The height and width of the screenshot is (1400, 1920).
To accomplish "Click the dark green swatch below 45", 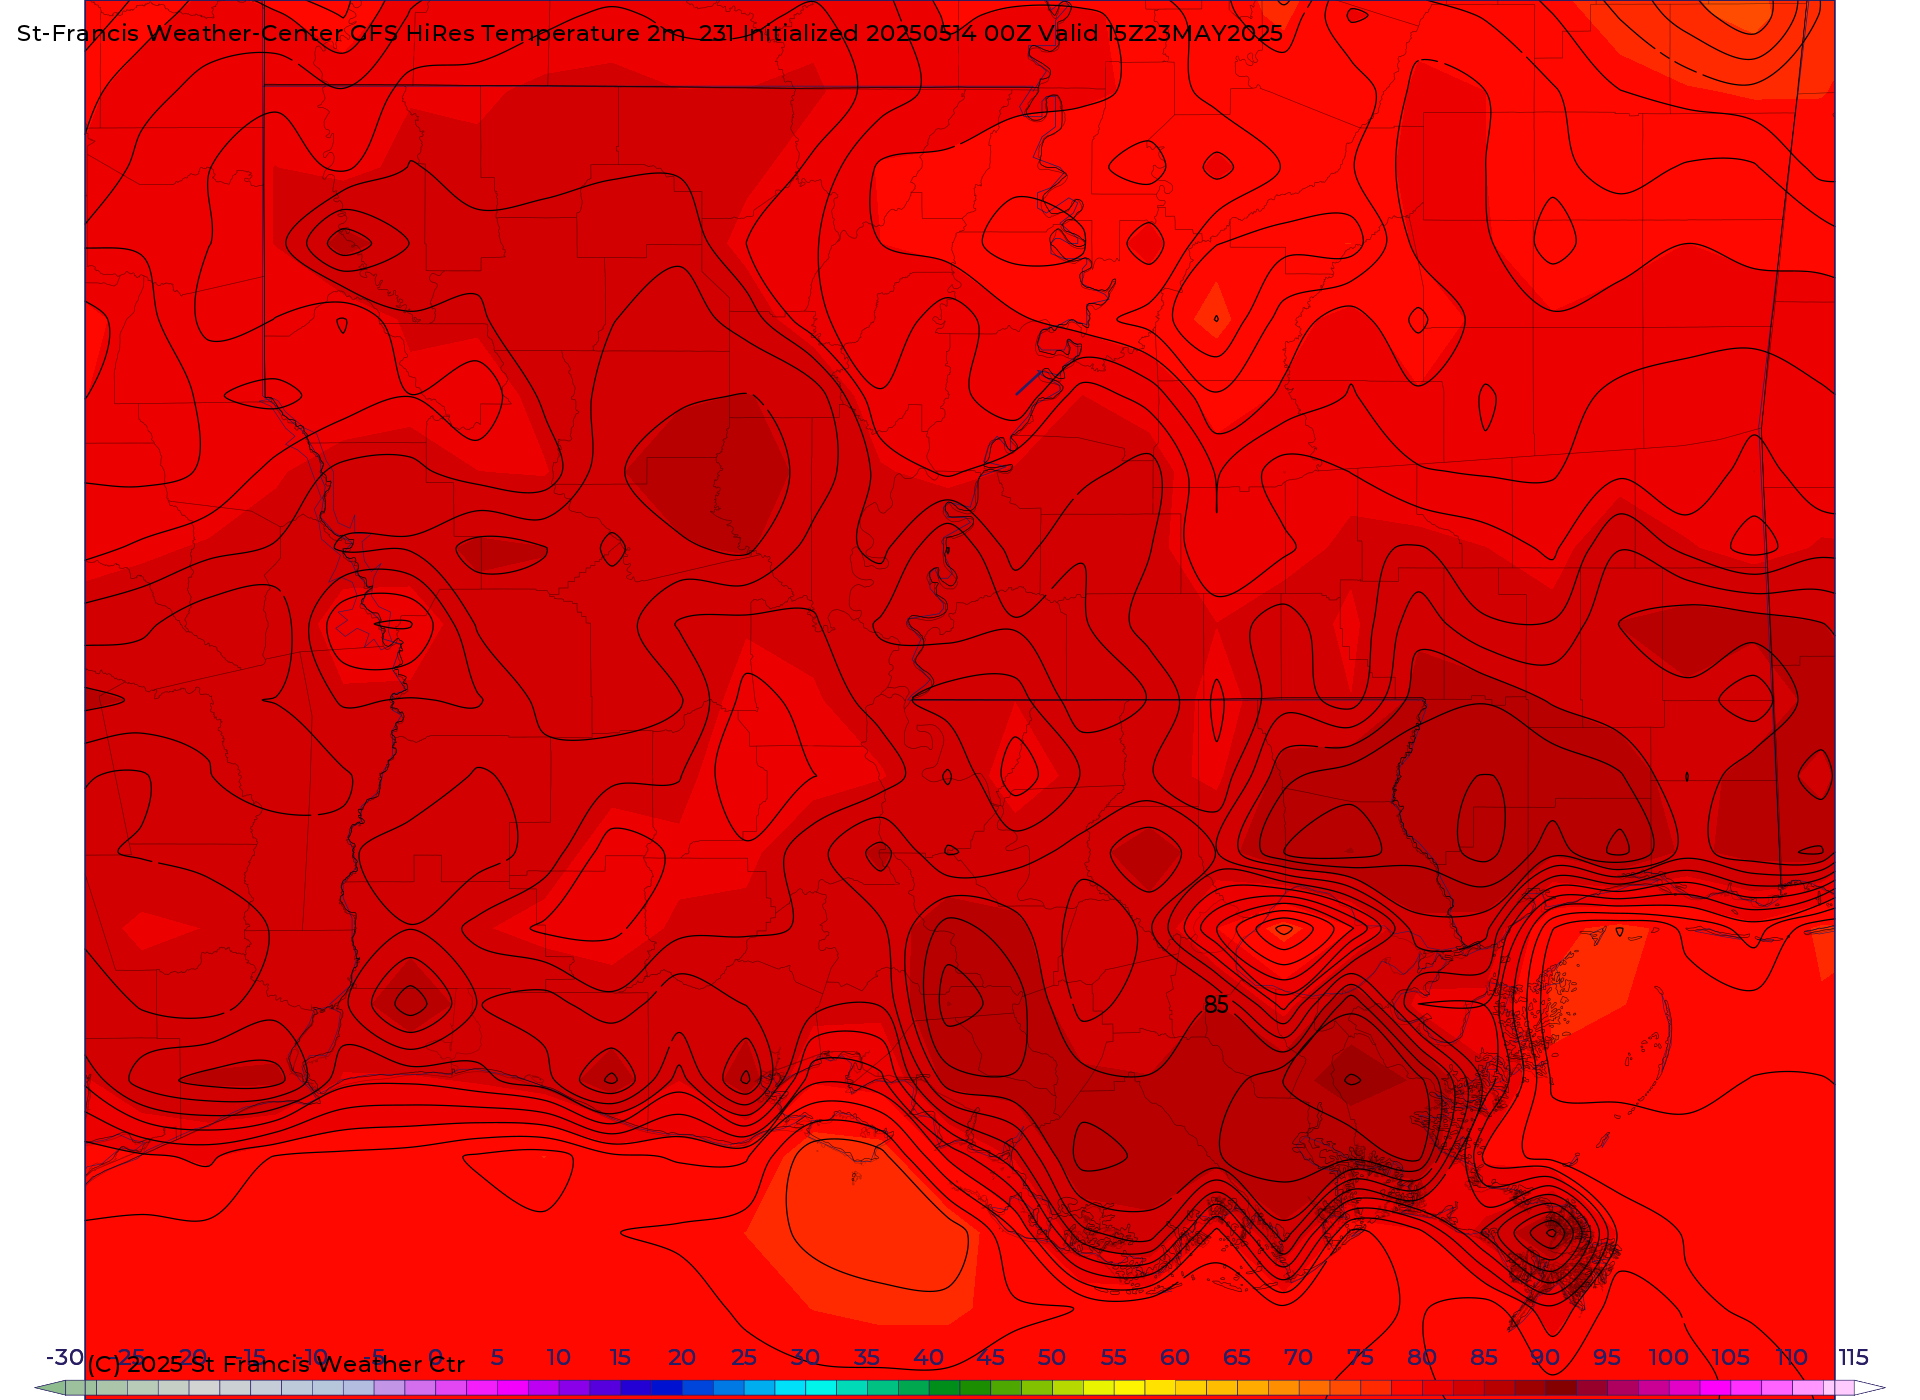I will pos(975,1388).
